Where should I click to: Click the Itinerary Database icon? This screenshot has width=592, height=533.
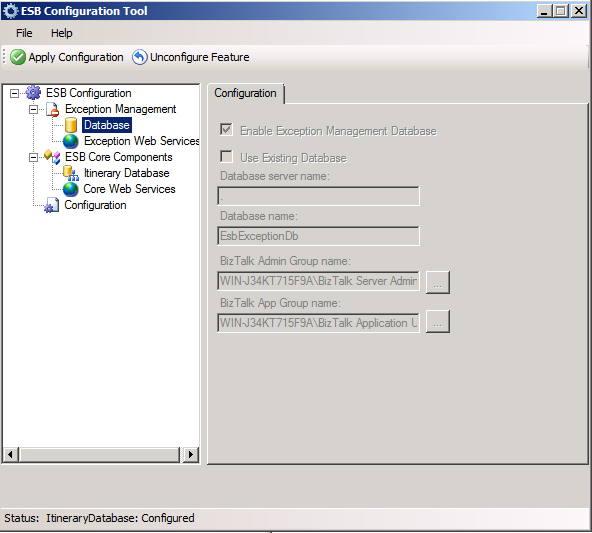pos(71,173)
